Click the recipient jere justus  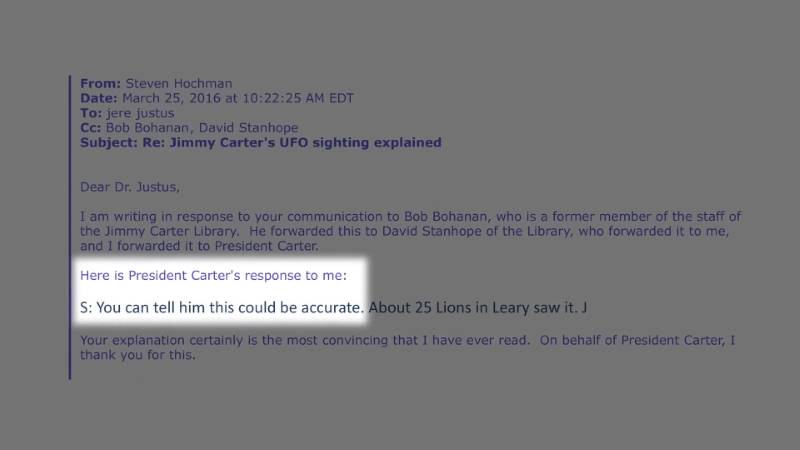[140, 113]
